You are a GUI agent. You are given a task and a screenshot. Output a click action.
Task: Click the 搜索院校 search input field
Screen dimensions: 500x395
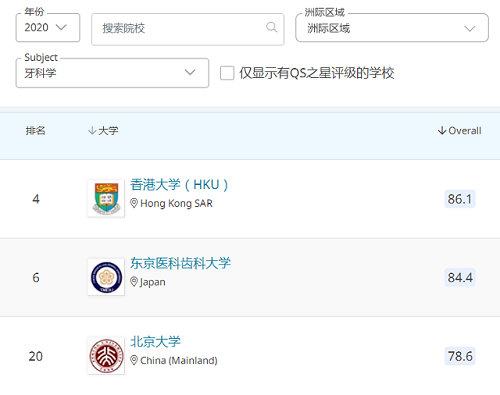click(188, 29)
